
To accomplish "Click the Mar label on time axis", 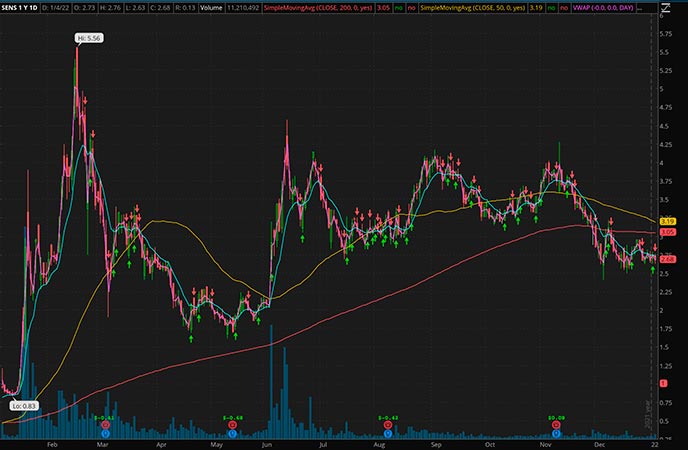I will pos(102,444).
